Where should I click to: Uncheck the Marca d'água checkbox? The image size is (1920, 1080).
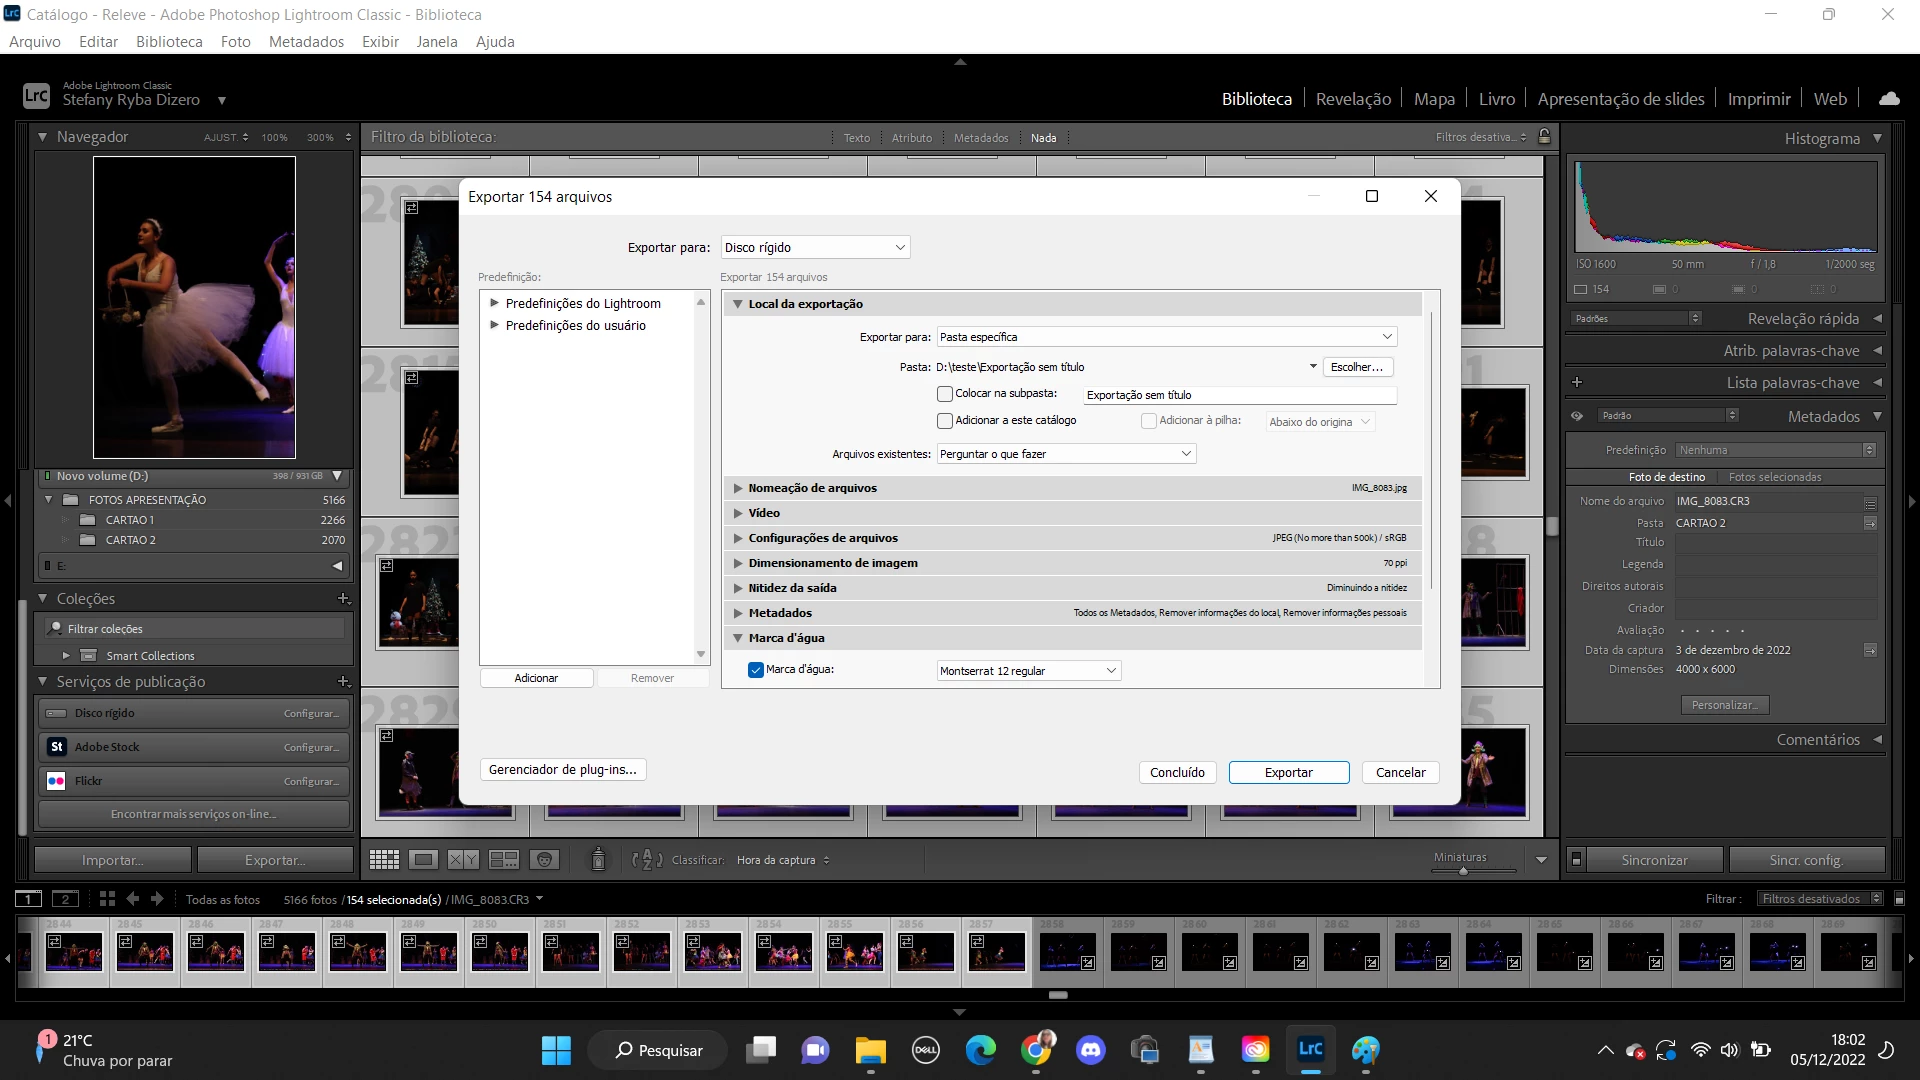click(756, 670)
